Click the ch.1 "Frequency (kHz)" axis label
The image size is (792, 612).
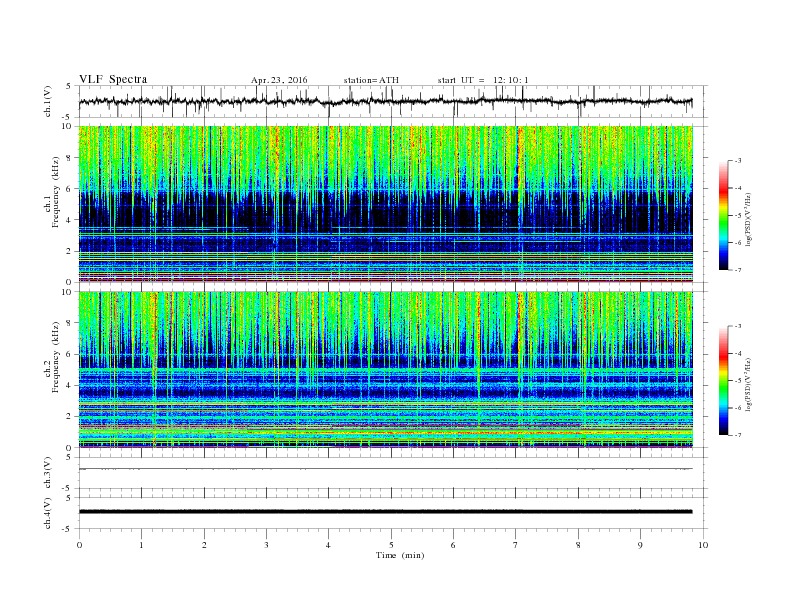point(55,192)
